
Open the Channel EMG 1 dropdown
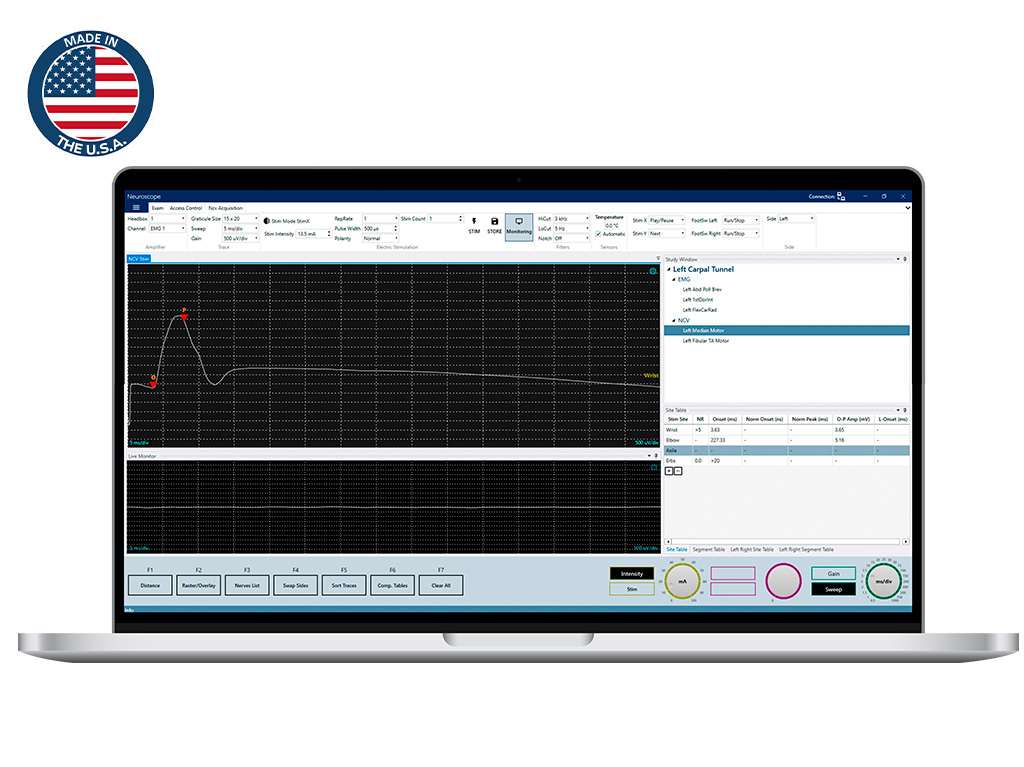click(168, 229)
